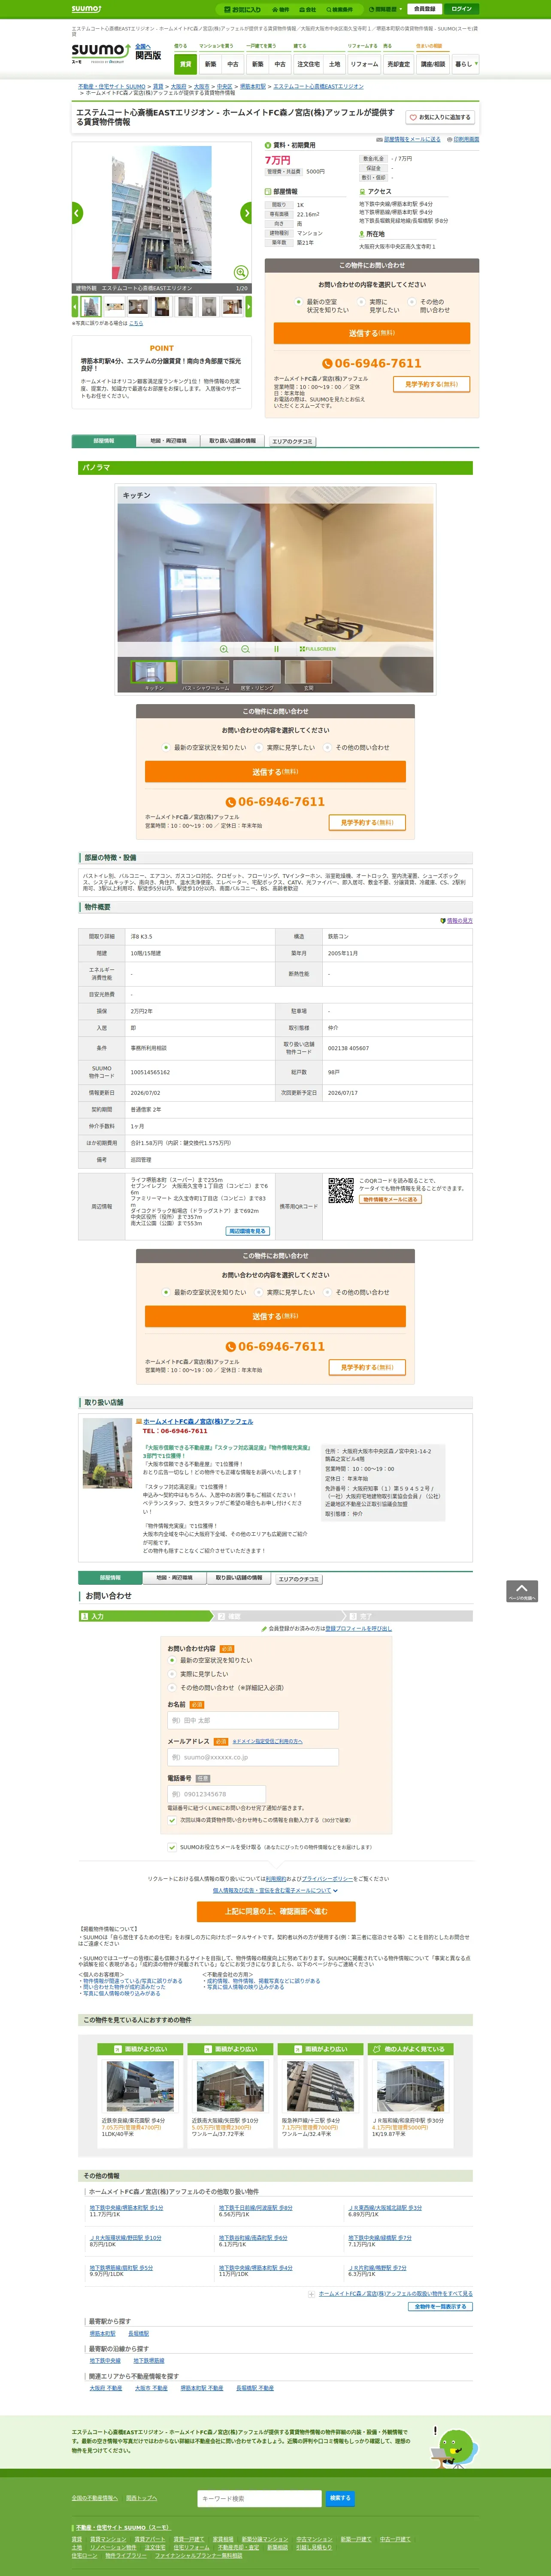This screenshot has width=551, height=2576.
Task: Add property with お気に入りに追加する heart button
Action: click(x=440, y=117)
